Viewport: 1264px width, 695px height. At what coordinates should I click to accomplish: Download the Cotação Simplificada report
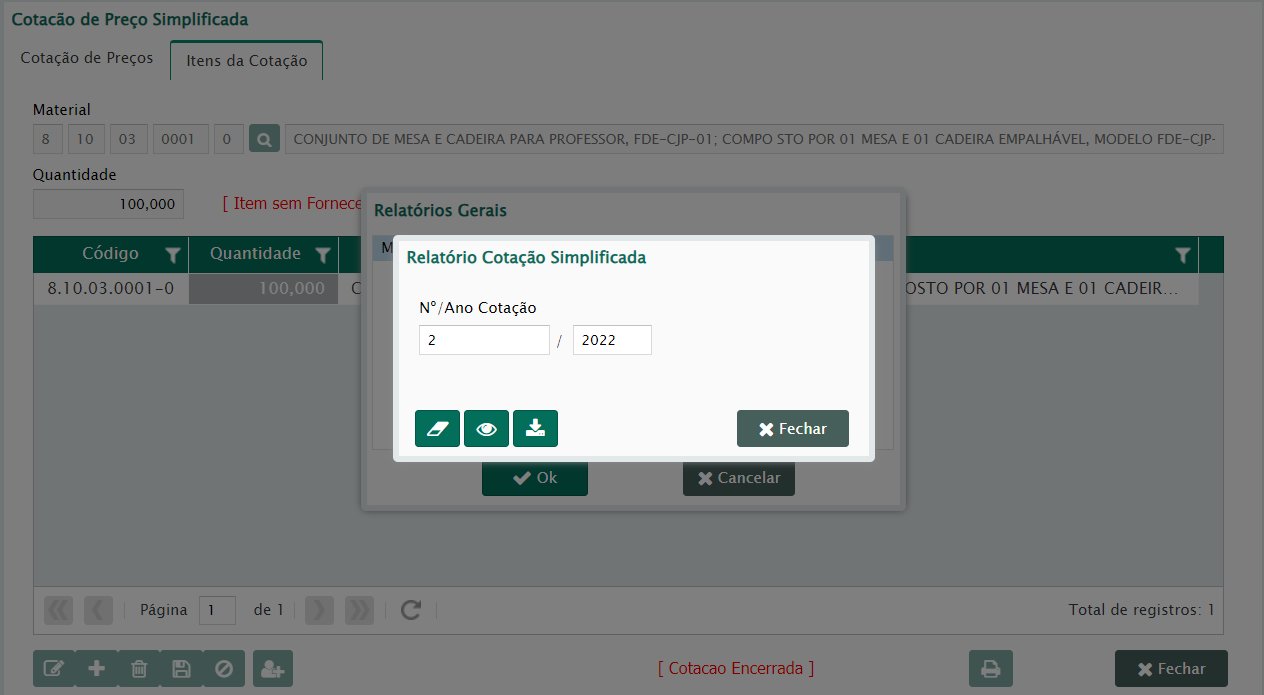tap(535, 429)
